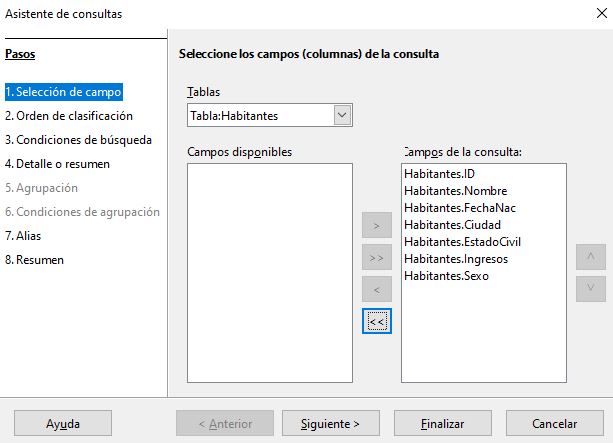Select Habitantes.Ingresos in query fields list
Viewport: 613px width, 443px height.
point(456,259)
